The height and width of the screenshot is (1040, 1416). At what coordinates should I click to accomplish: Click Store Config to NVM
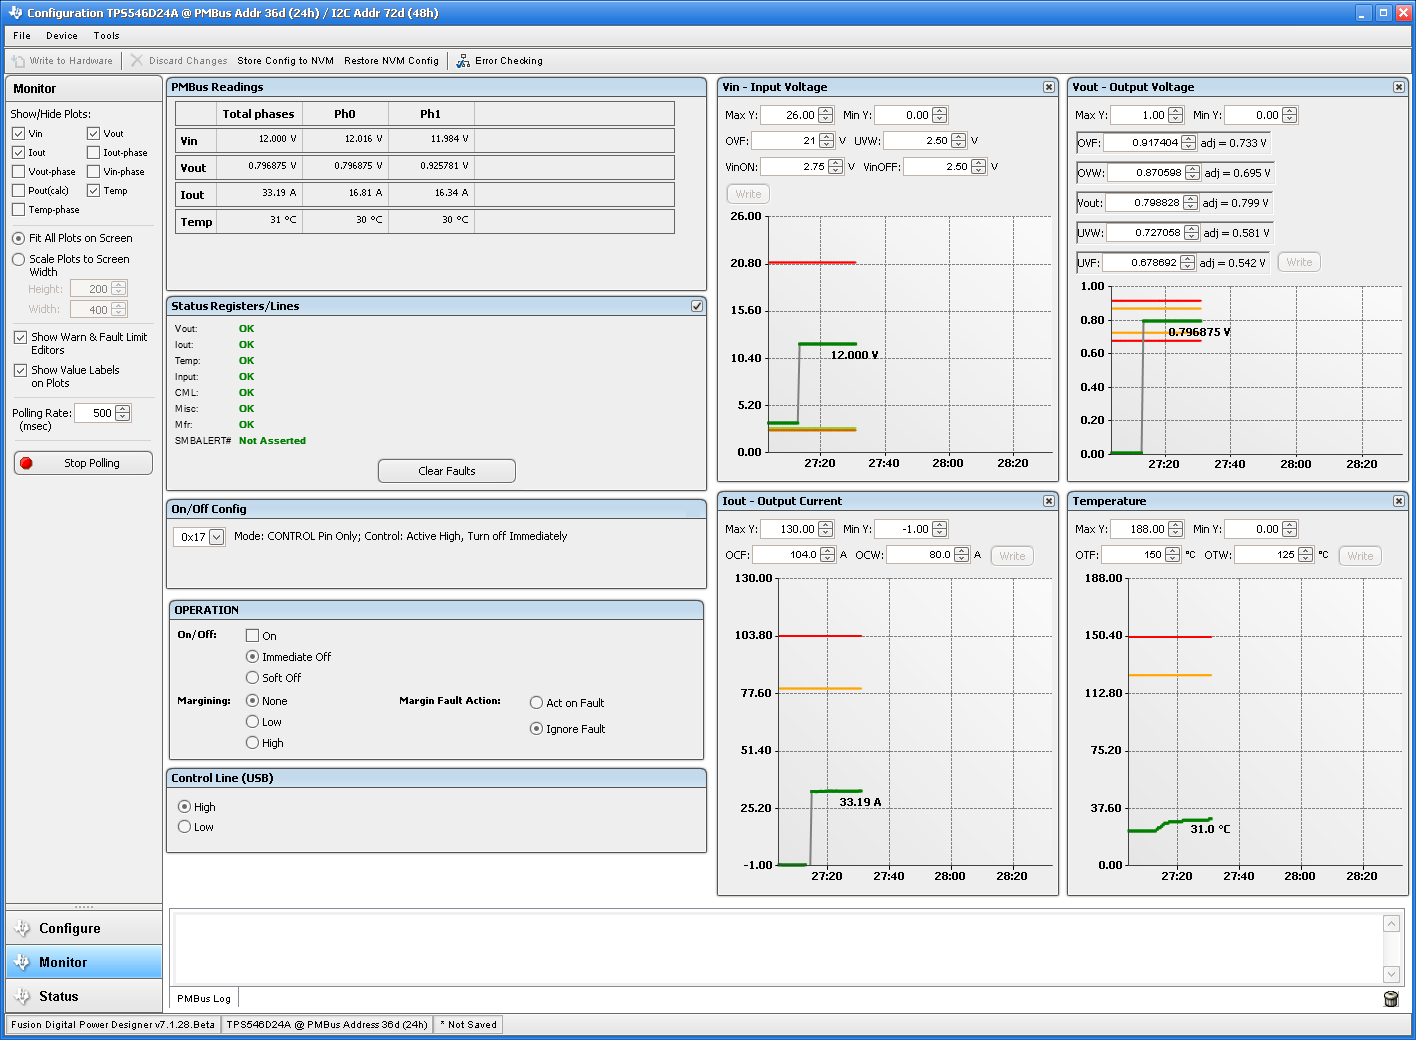tap(285, 61)
